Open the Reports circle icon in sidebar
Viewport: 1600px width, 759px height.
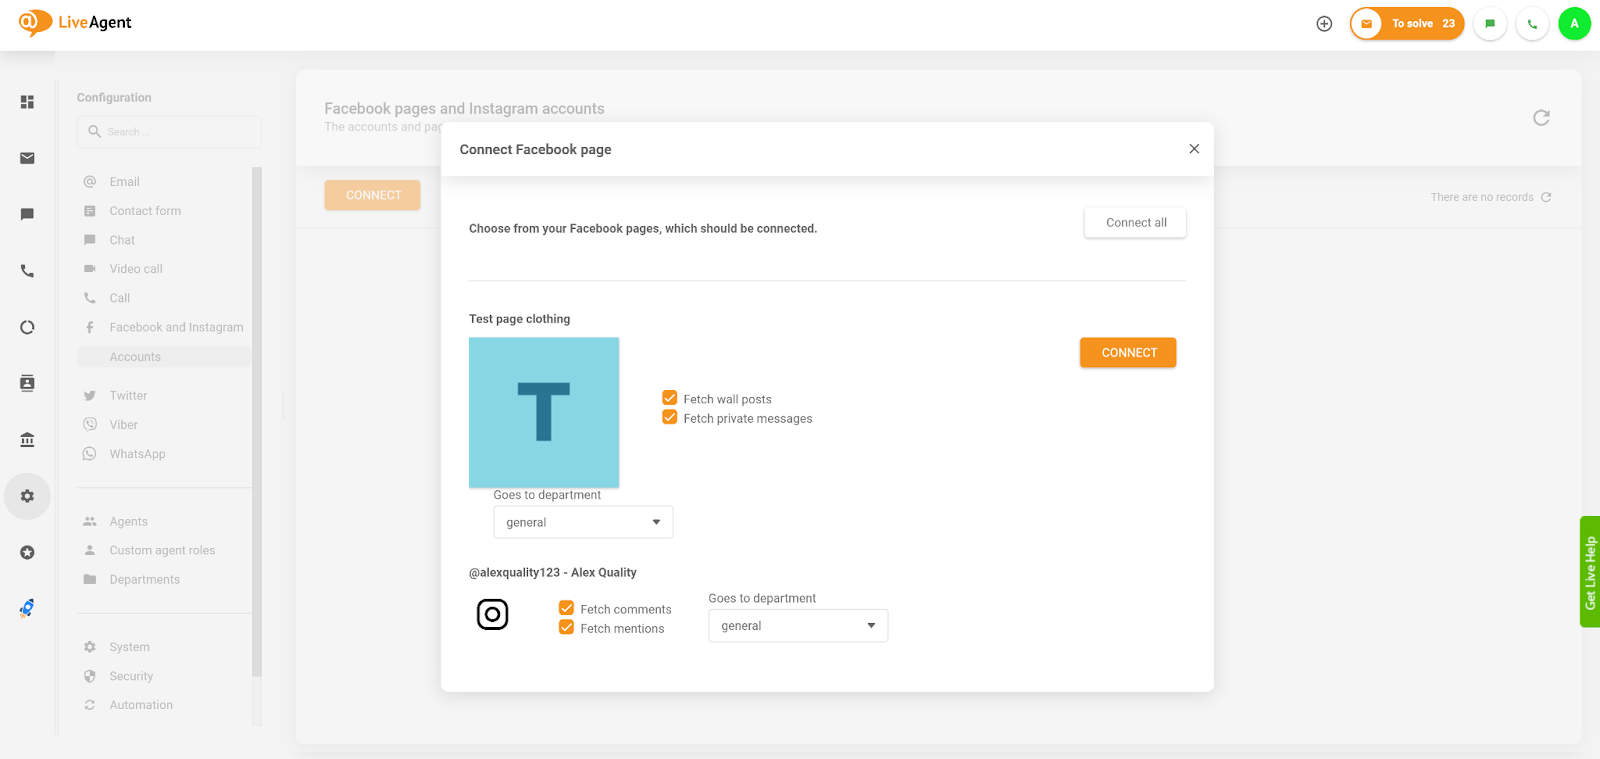[27, 327]
